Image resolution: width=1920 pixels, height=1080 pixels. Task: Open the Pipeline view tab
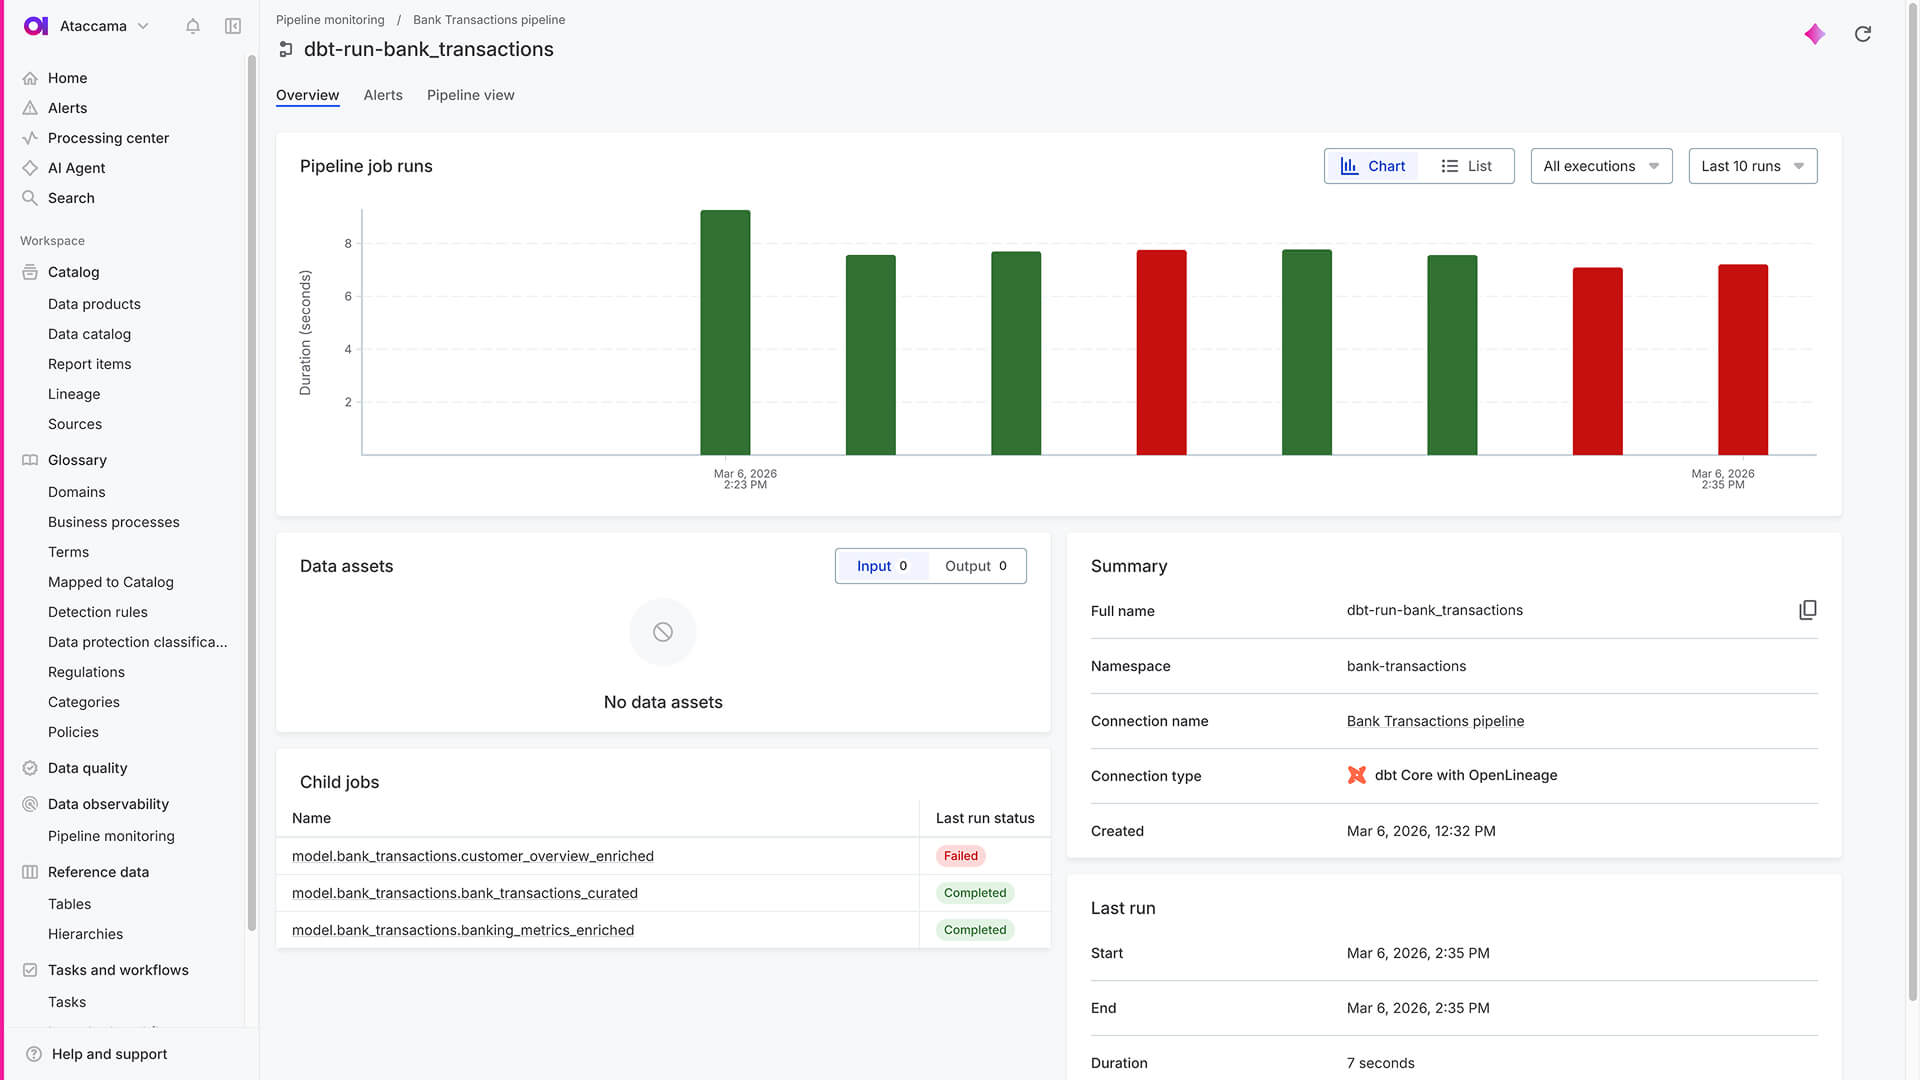tap(470, 95)
